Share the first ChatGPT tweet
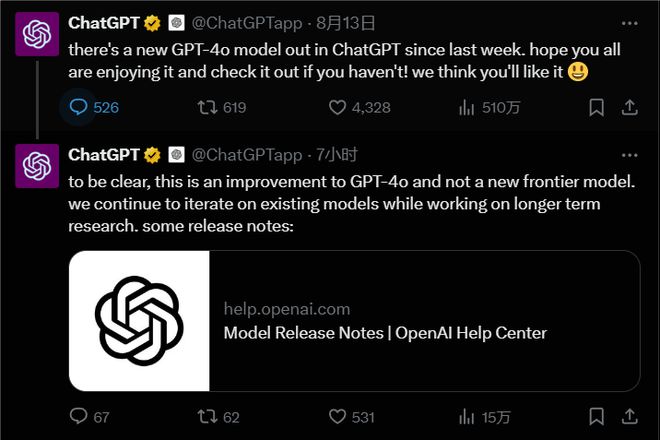The width and height of the screenshot is (660, 440). pyautogui.click(x=630, y=107)
